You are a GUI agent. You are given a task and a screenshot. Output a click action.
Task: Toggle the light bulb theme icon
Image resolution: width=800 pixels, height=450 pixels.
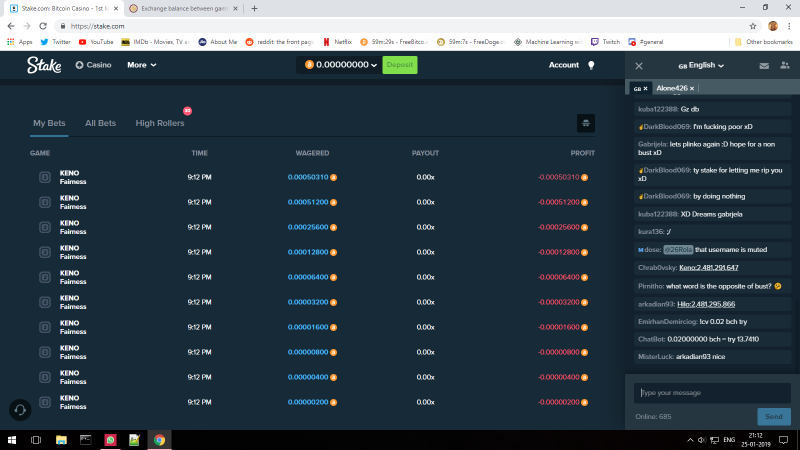pos(591,65)
